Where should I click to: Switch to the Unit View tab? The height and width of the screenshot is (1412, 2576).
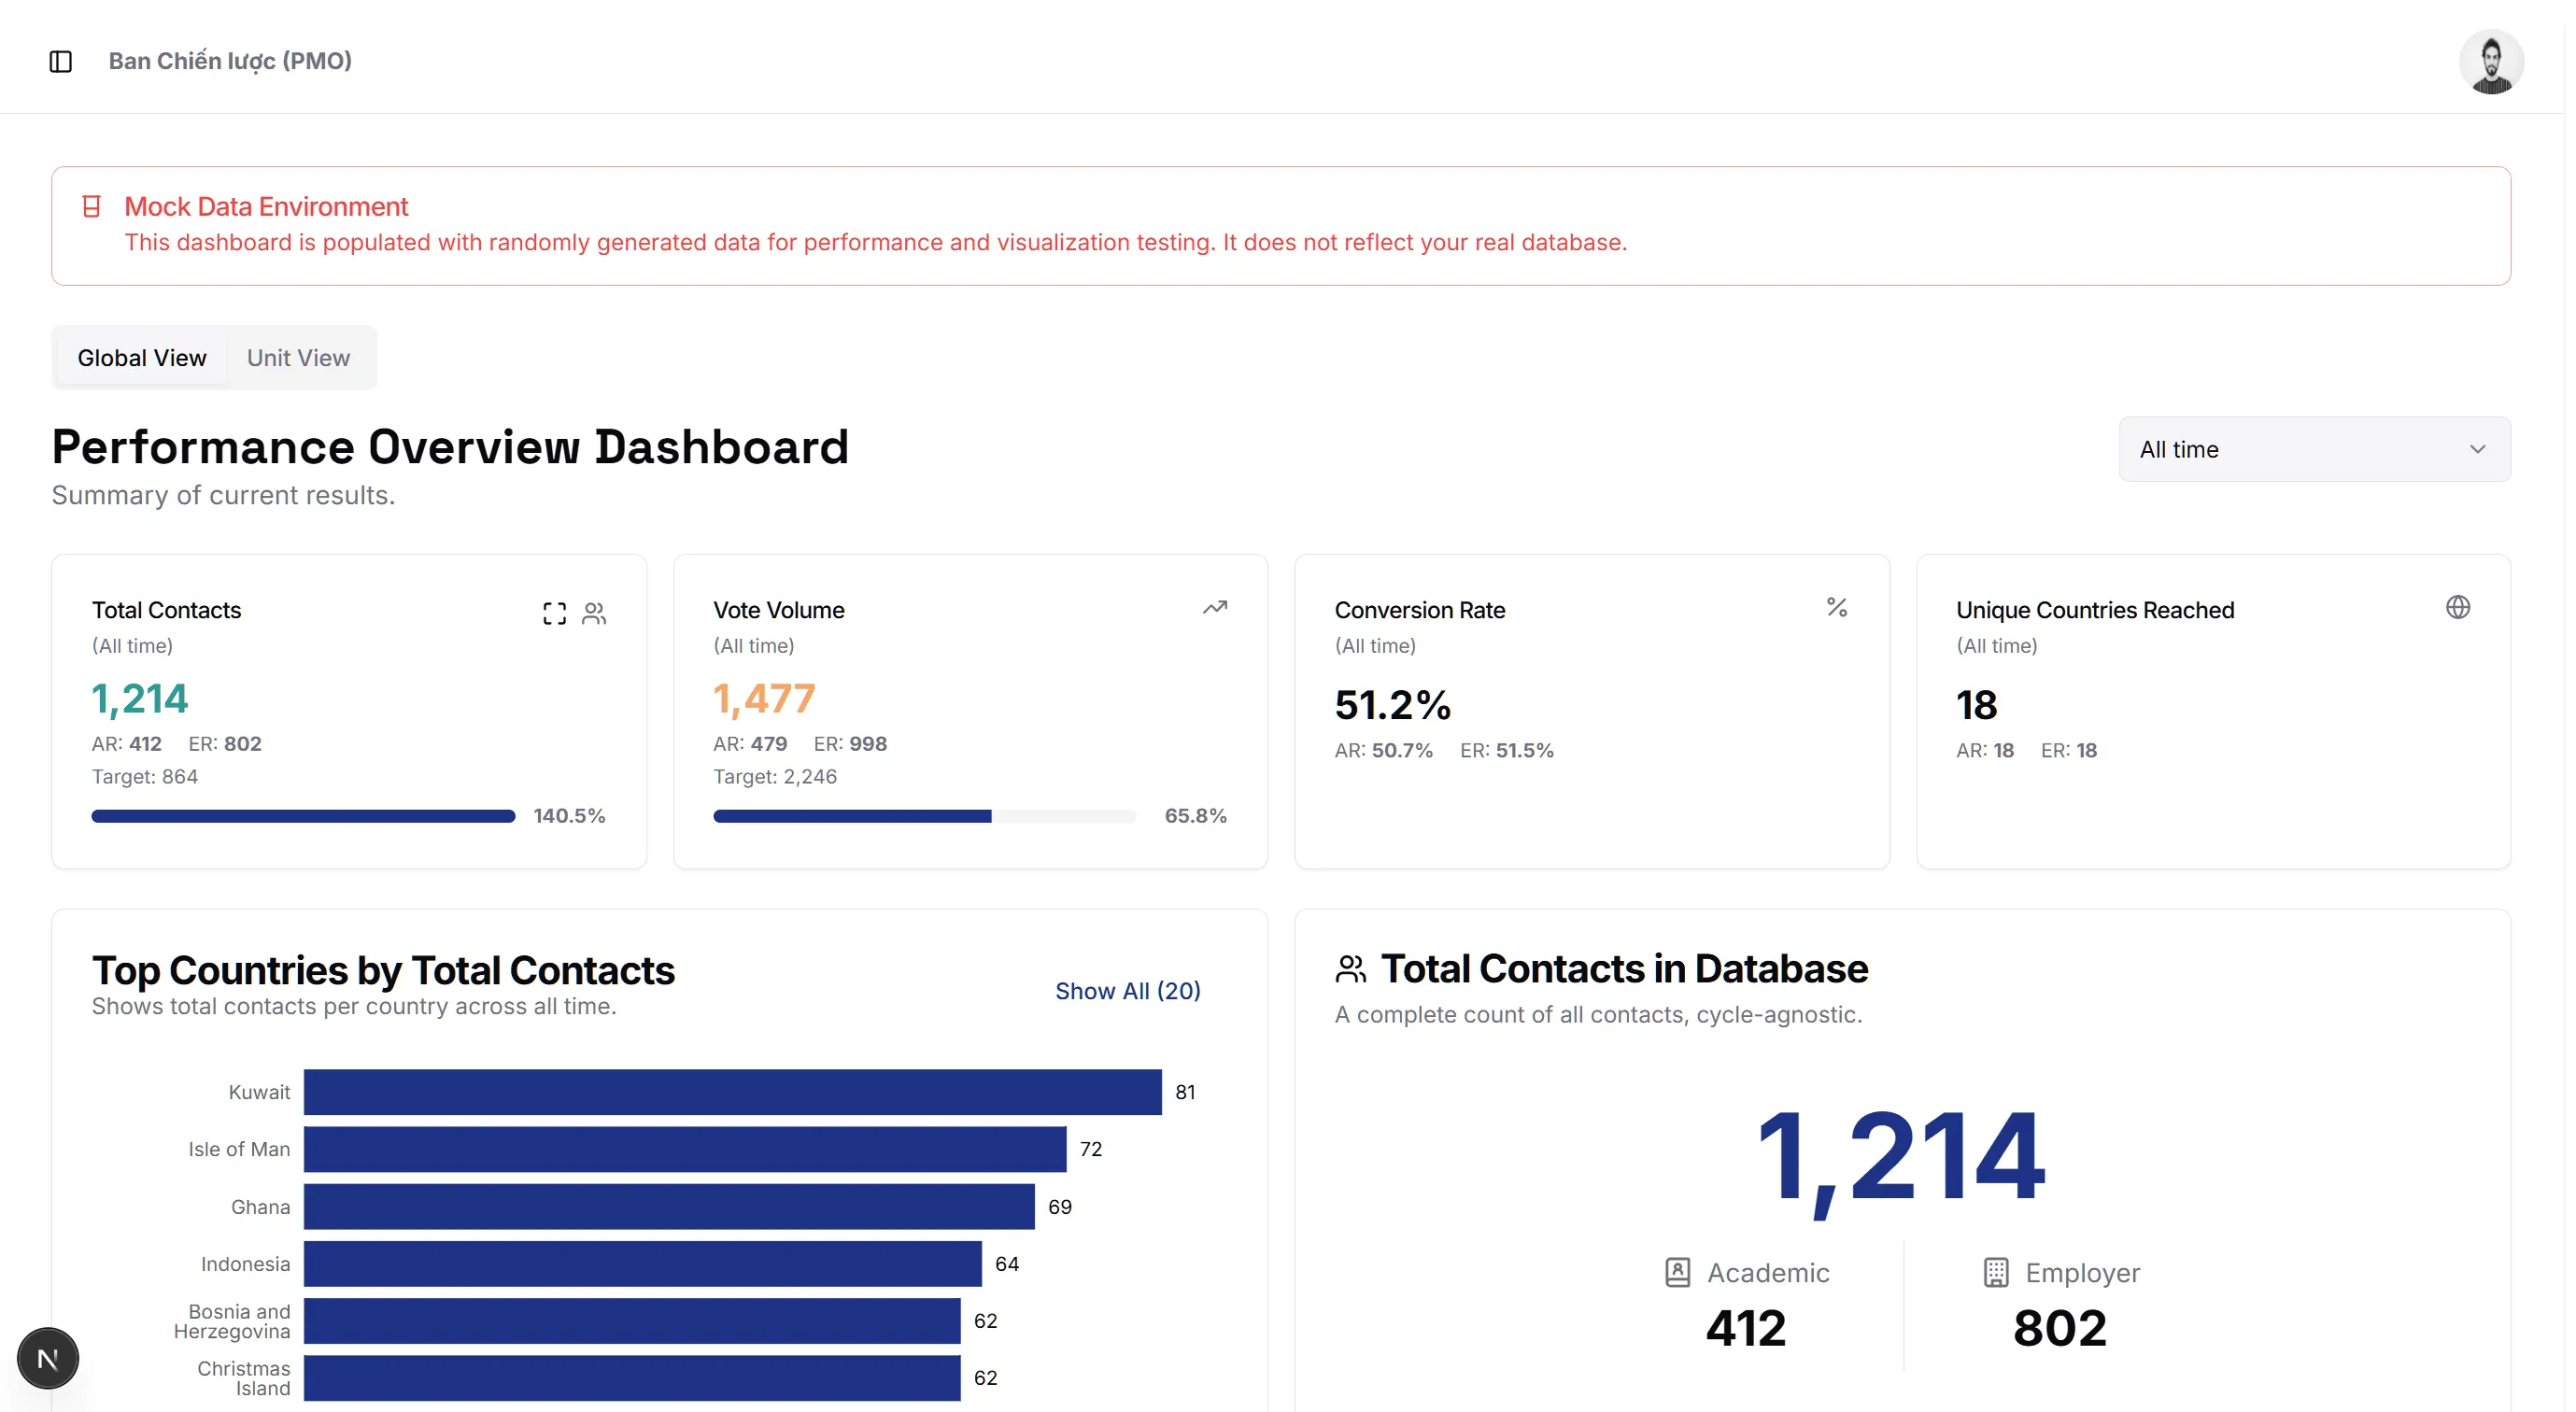pyautogui.click(x=298, y=358)
